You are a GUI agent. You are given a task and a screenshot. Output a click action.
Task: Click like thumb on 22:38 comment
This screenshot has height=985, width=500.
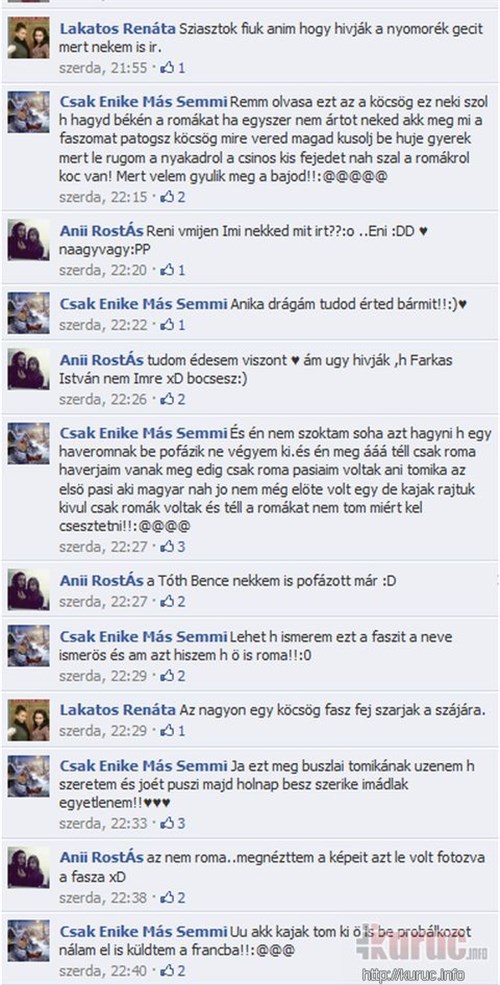(x=167, y=898)
